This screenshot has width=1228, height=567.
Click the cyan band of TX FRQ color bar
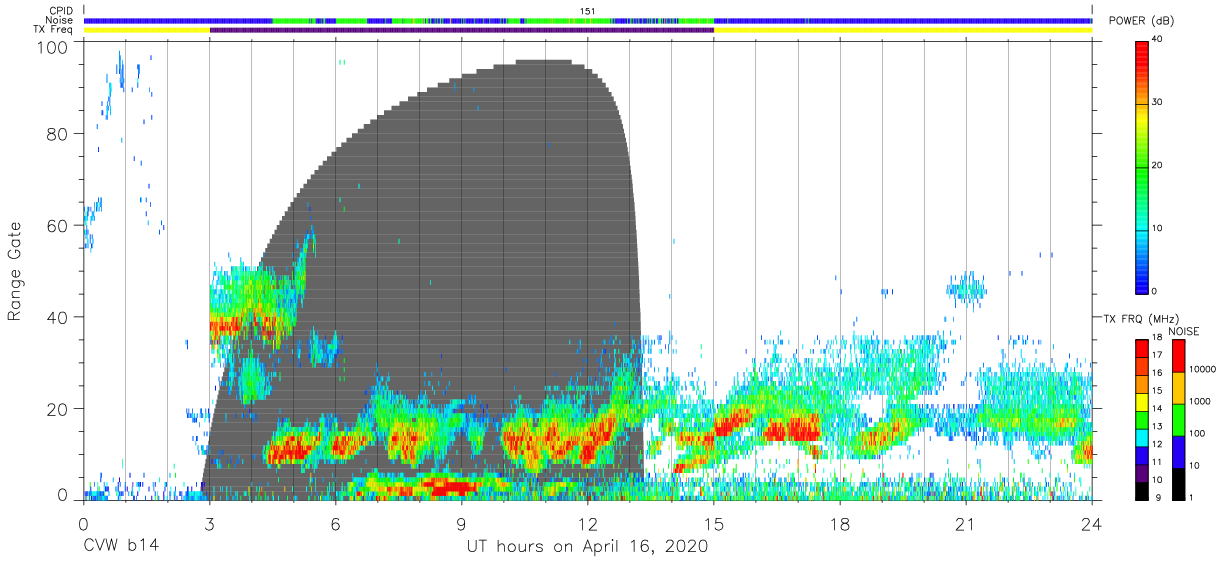point(1142,437)
